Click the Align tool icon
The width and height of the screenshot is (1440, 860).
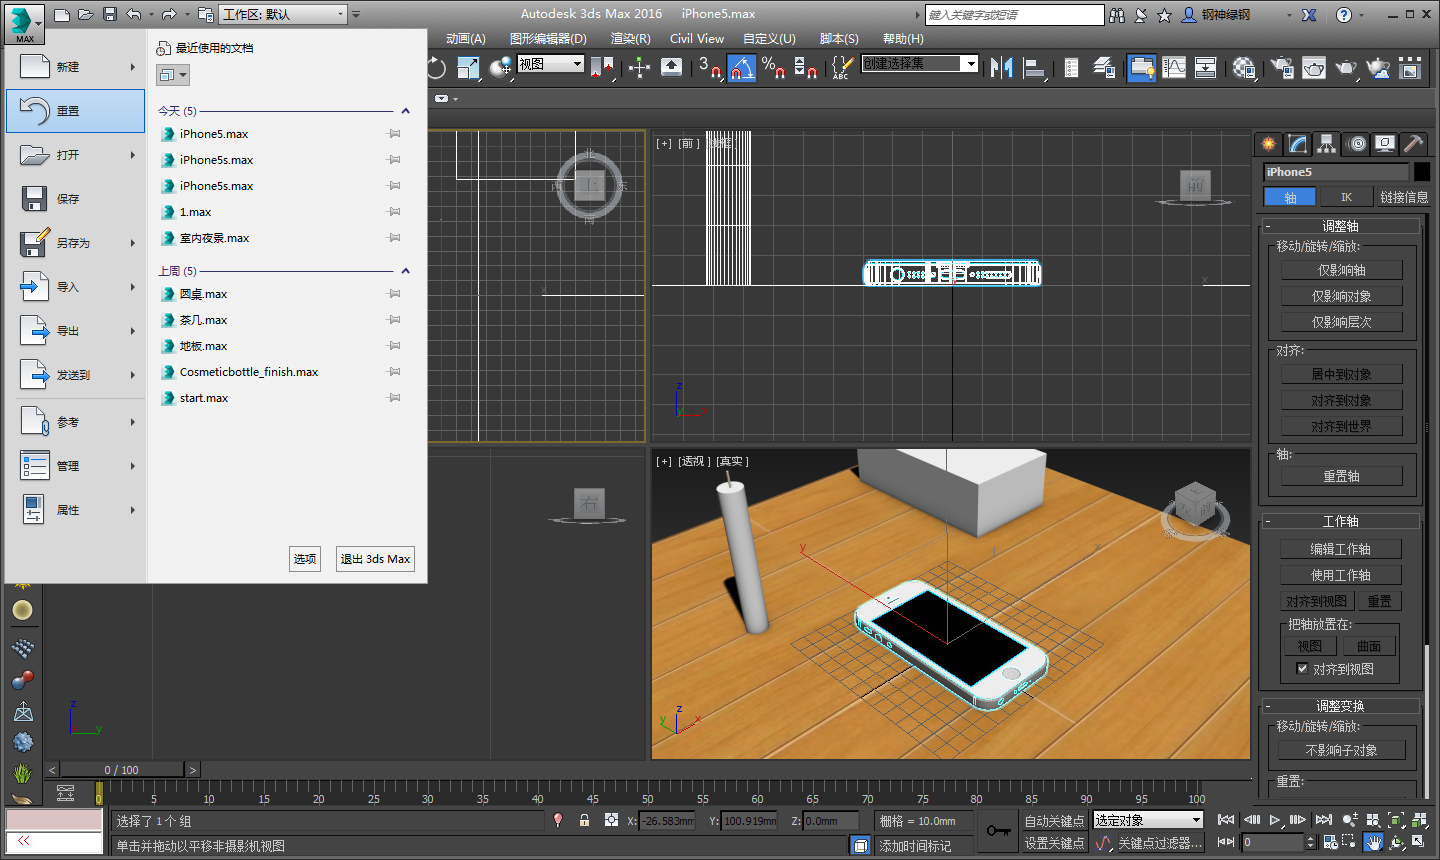1035,67
